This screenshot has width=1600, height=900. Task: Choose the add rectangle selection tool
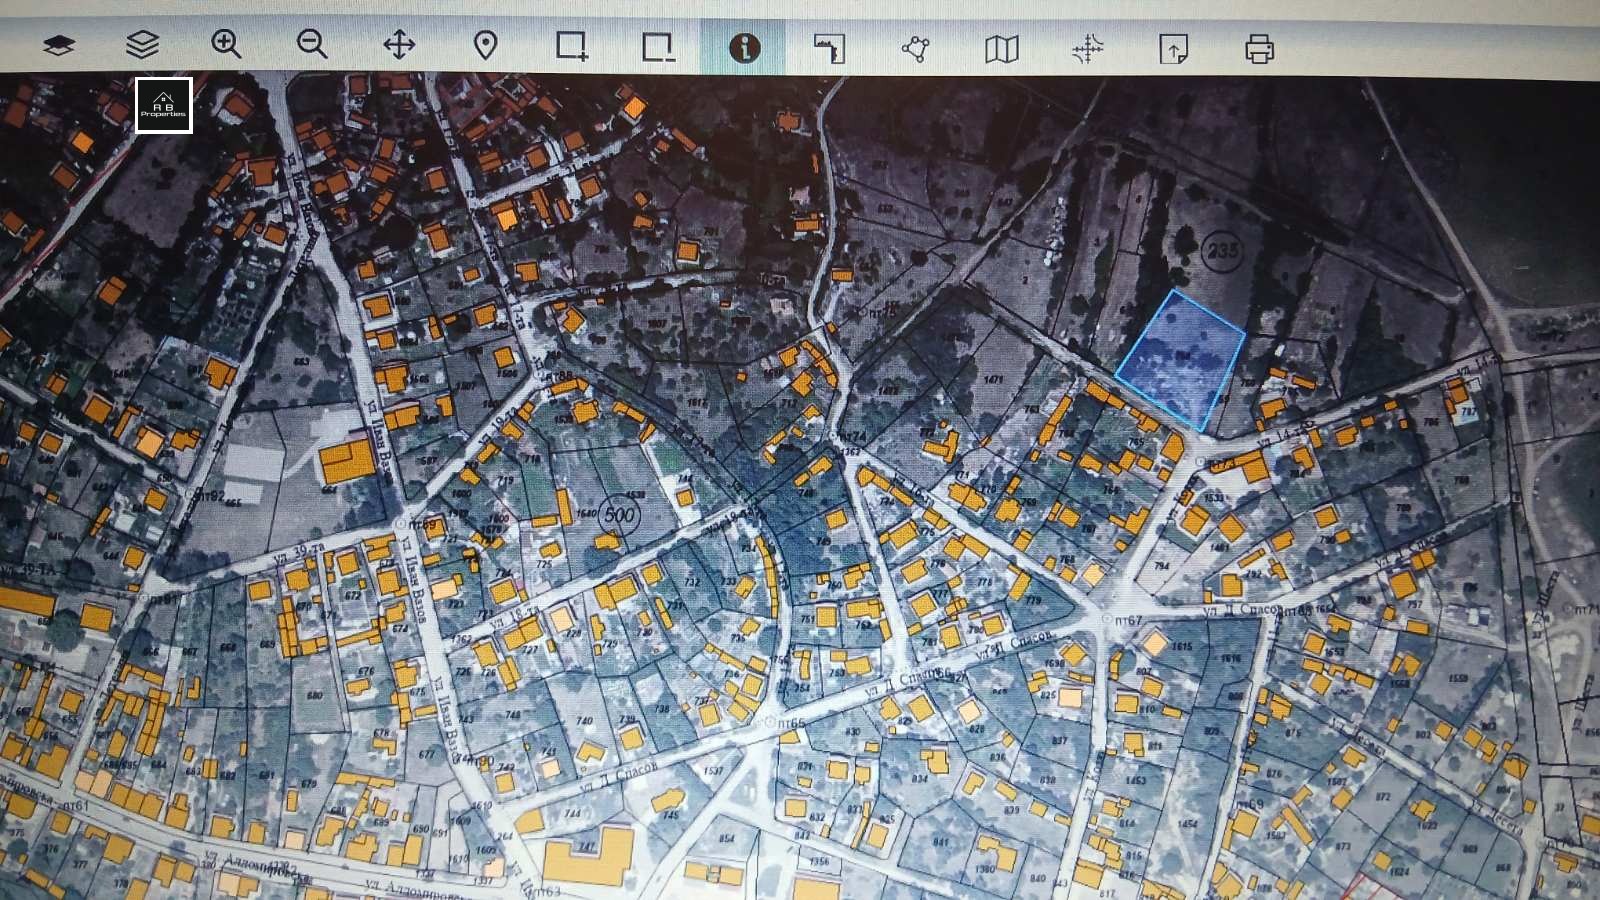pos(572,46)
